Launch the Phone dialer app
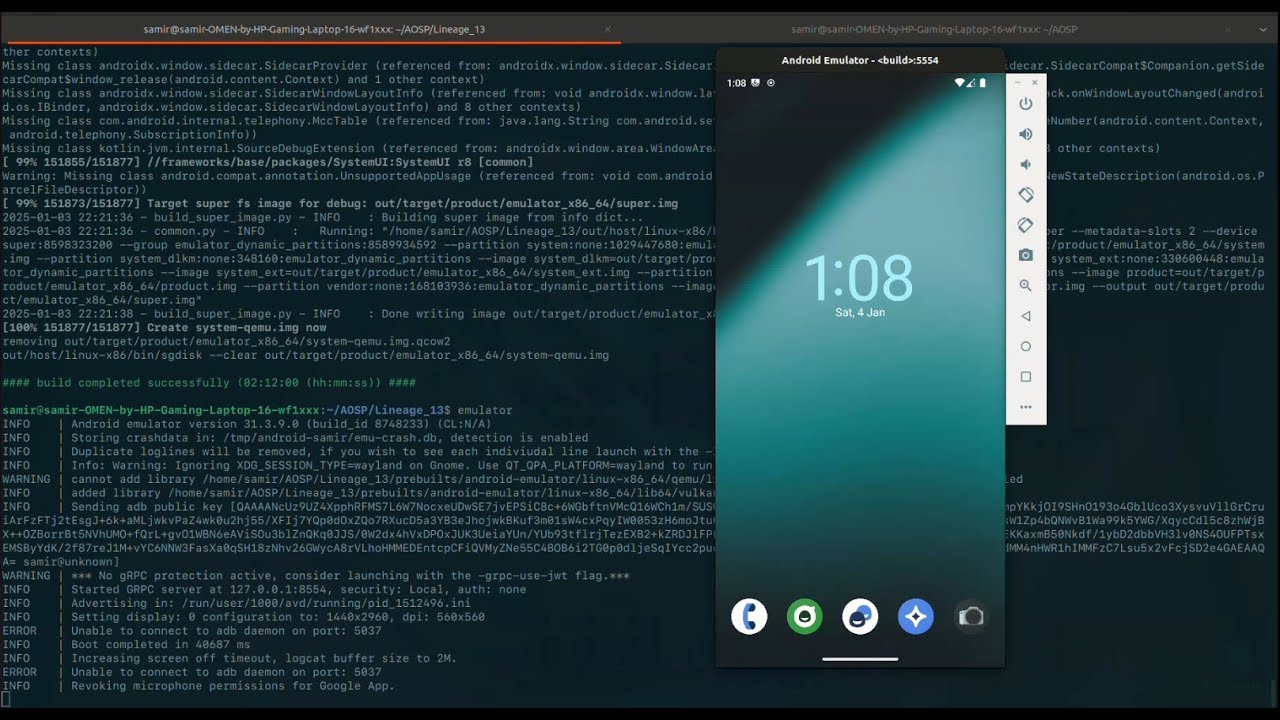The image size is (1280, 720). pos(749,617)
